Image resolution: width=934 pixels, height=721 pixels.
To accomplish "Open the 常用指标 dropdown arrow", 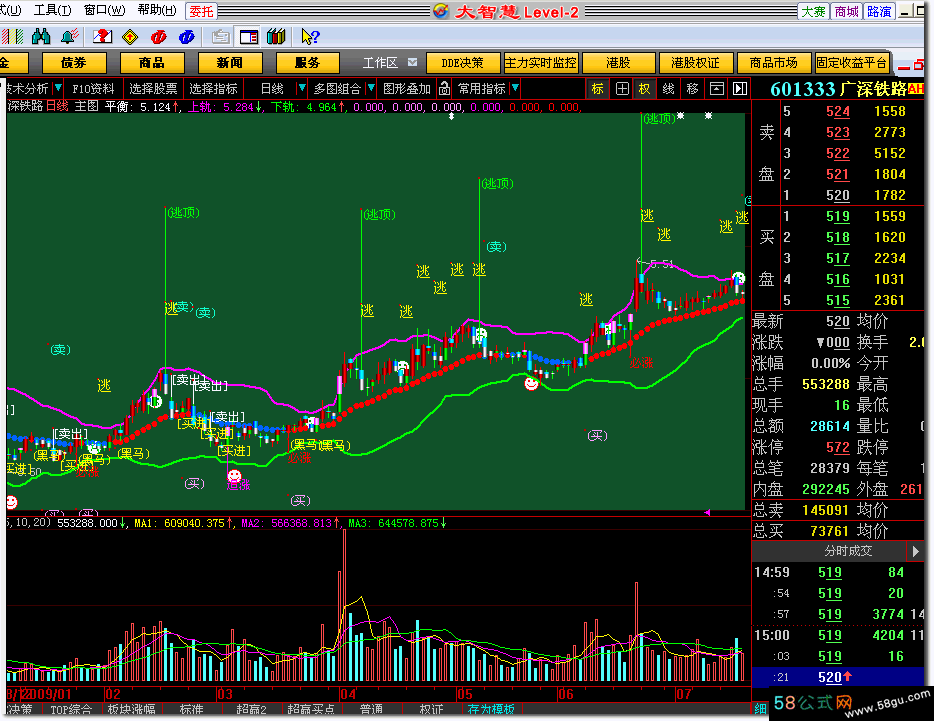I will [515, 88].
